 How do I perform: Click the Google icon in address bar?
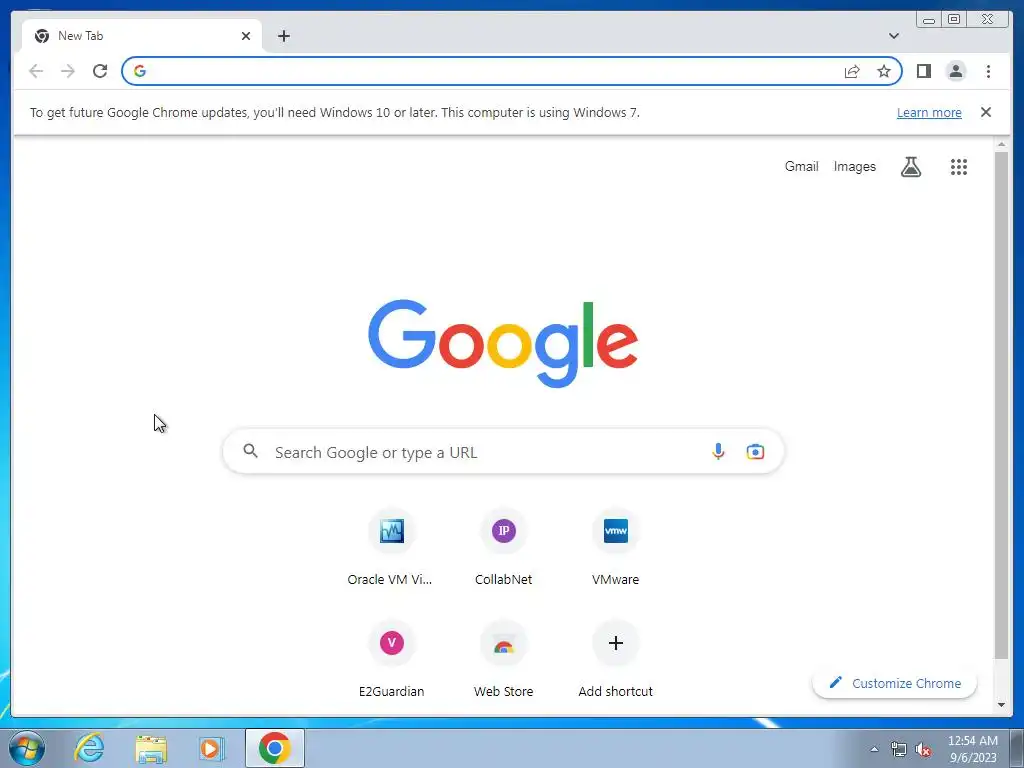click(140, 71)
